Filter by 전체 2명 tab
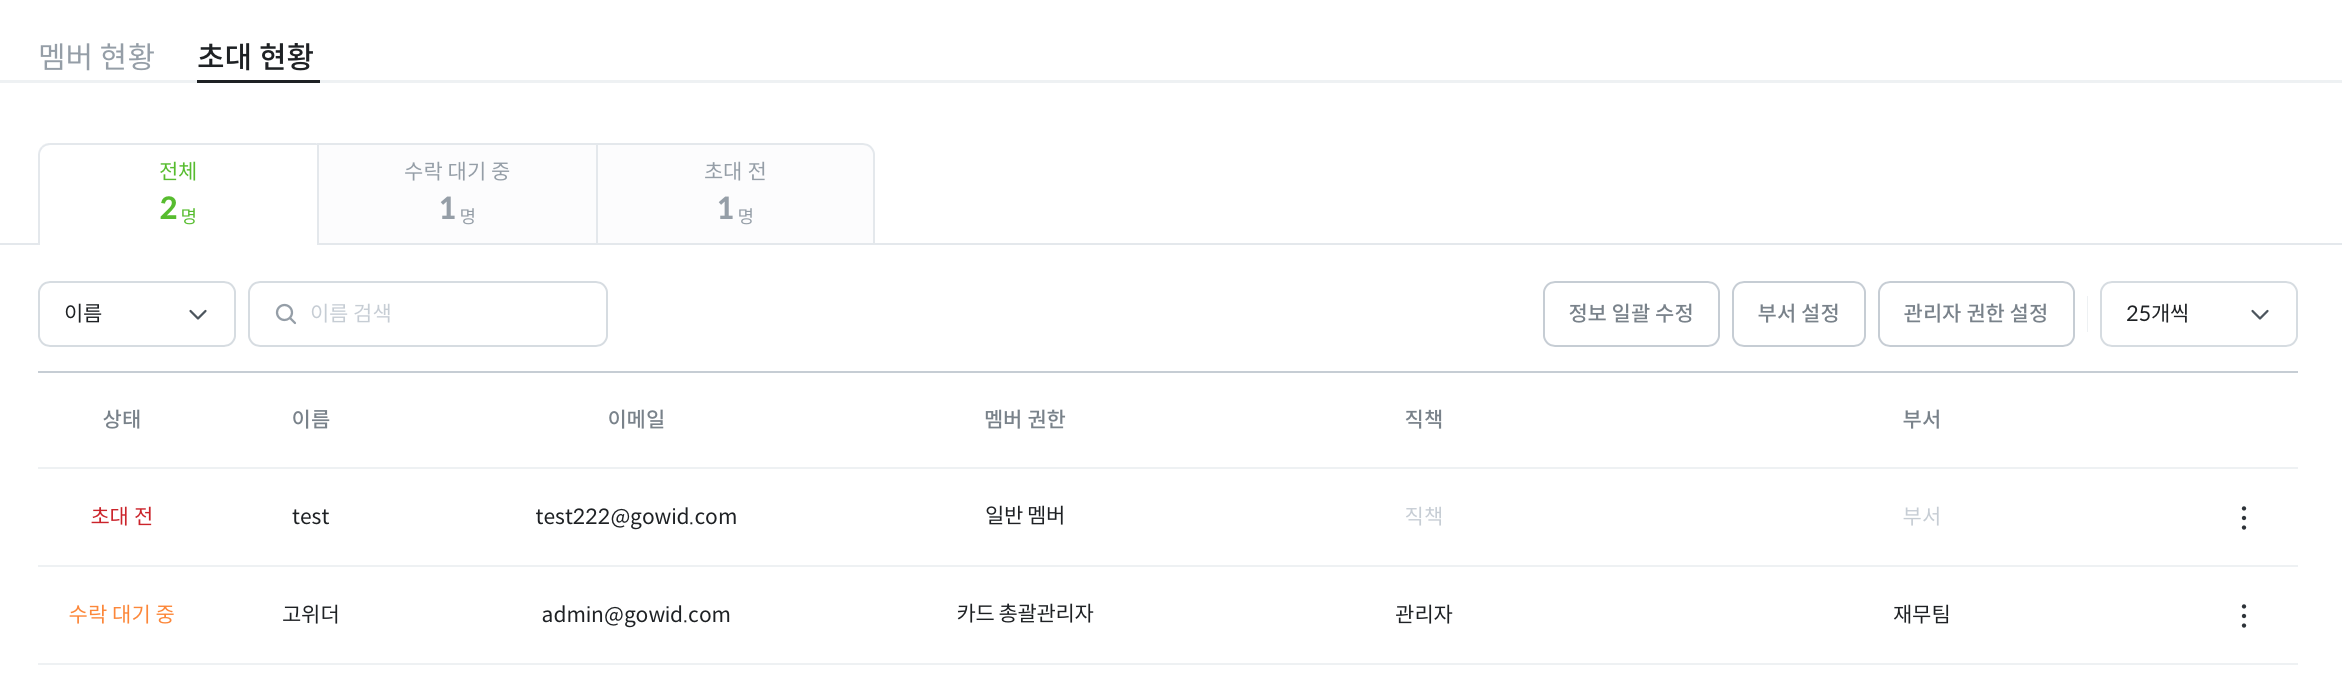The height and width of the screenshot is (680, 2342). pos(178,194)
